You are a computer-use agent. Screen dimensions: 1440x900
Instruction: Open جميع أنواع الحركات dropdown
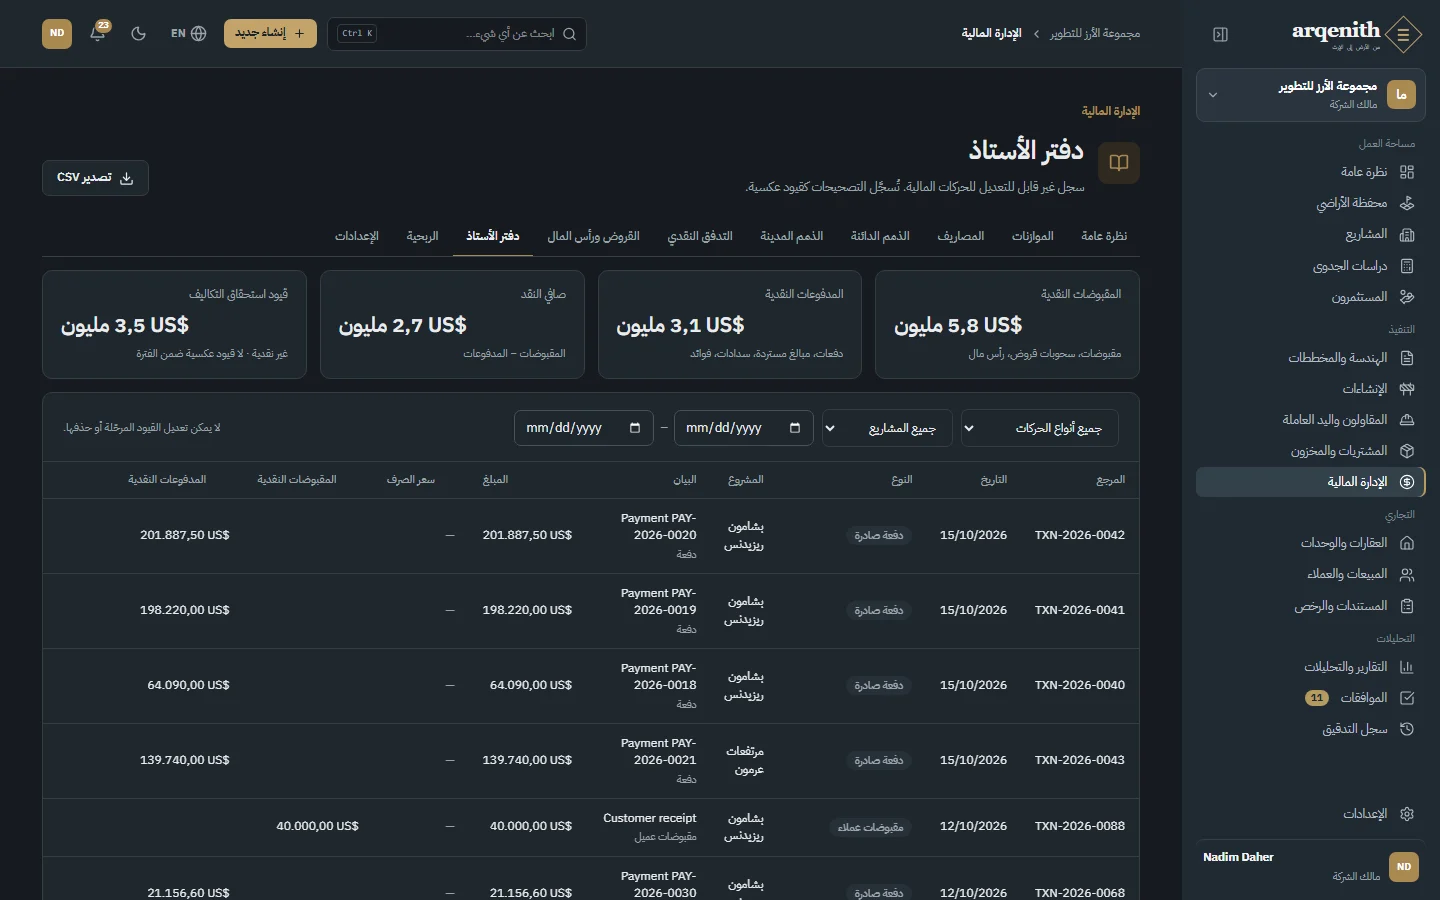(1040, 428)
